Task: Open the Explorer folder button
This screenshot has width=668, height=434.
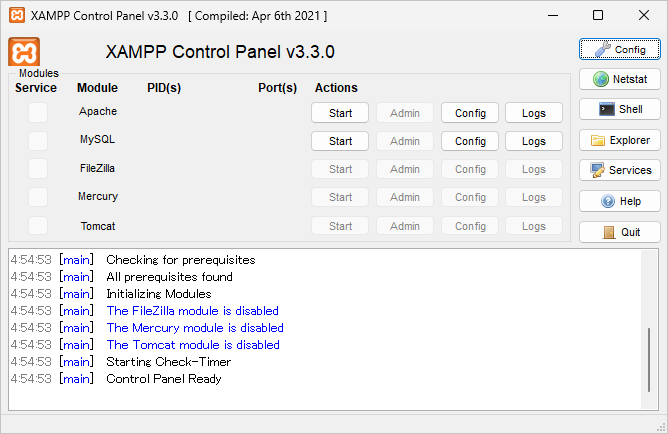Action: [619, 140]
